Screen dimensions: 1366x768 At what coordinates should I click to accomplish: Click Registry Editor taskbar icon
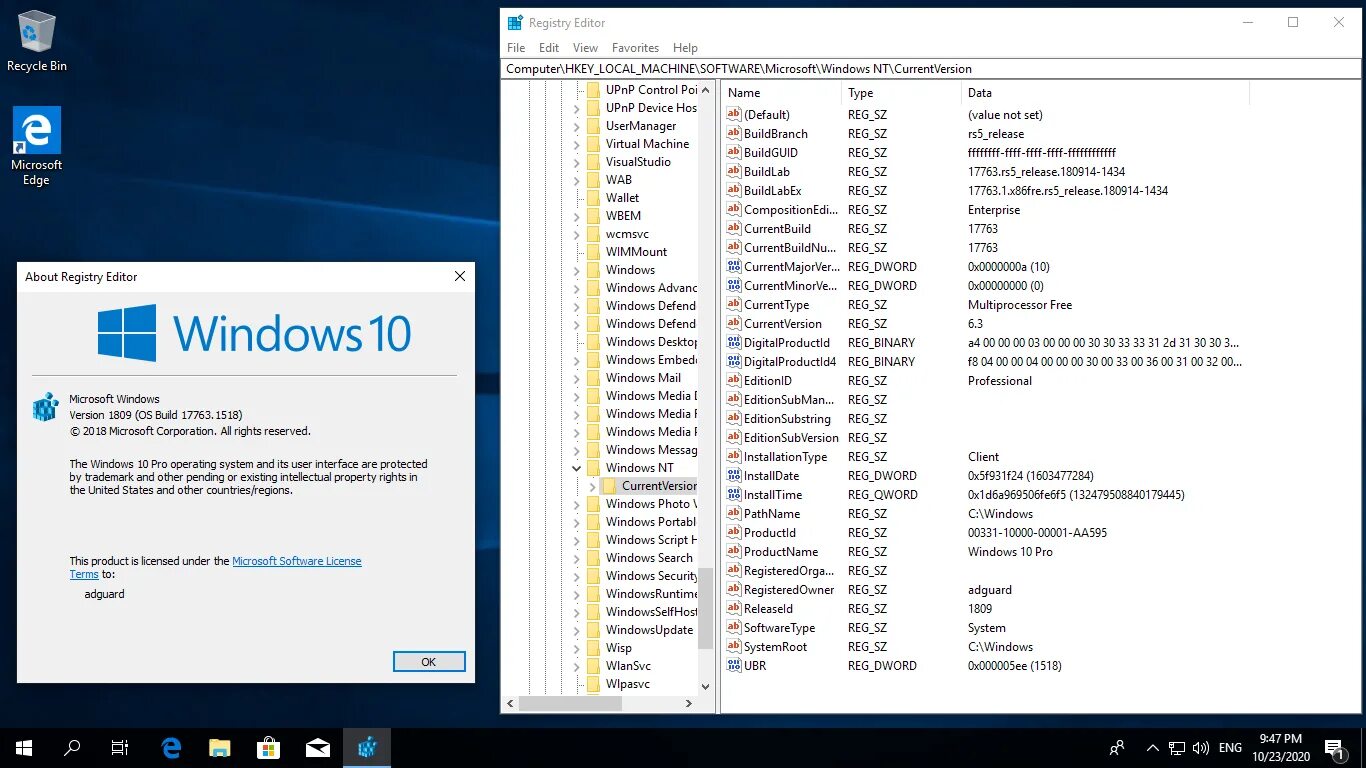(367, 747)
